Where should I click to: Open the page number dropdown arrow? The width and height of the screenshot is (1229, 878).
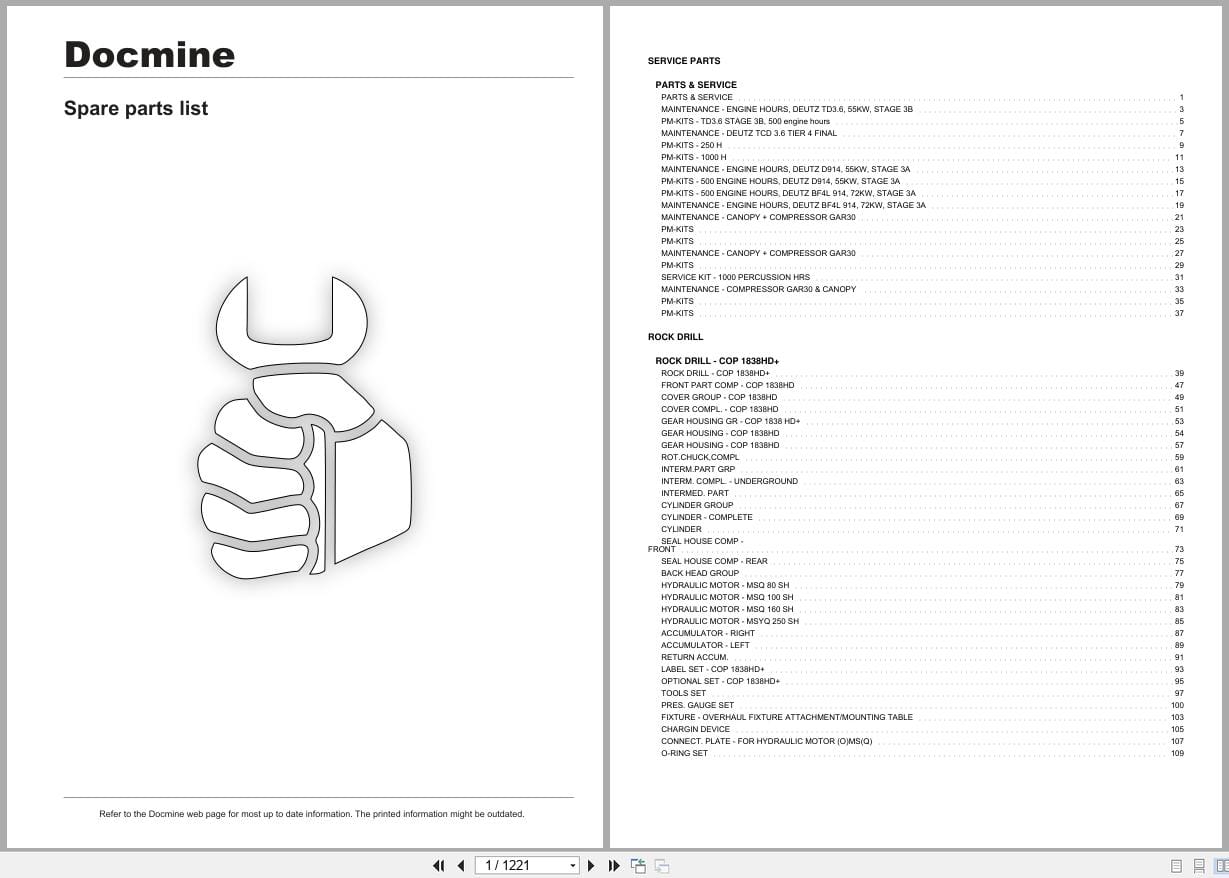pyautogui.click(x=573, y=866)
